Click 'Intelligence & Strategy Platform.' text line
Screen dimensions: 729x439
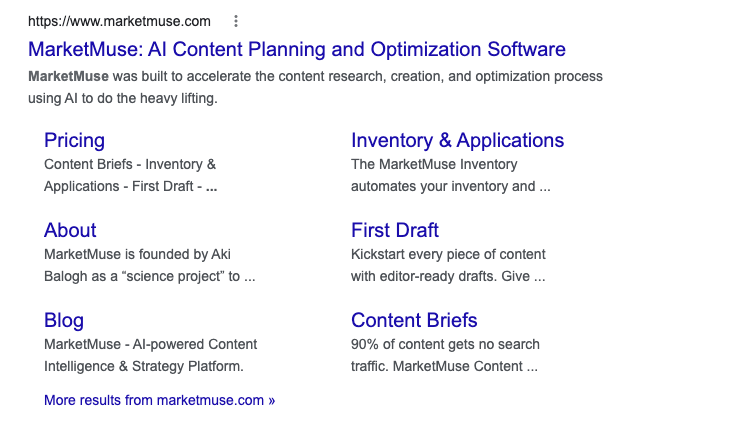point(144,366)
